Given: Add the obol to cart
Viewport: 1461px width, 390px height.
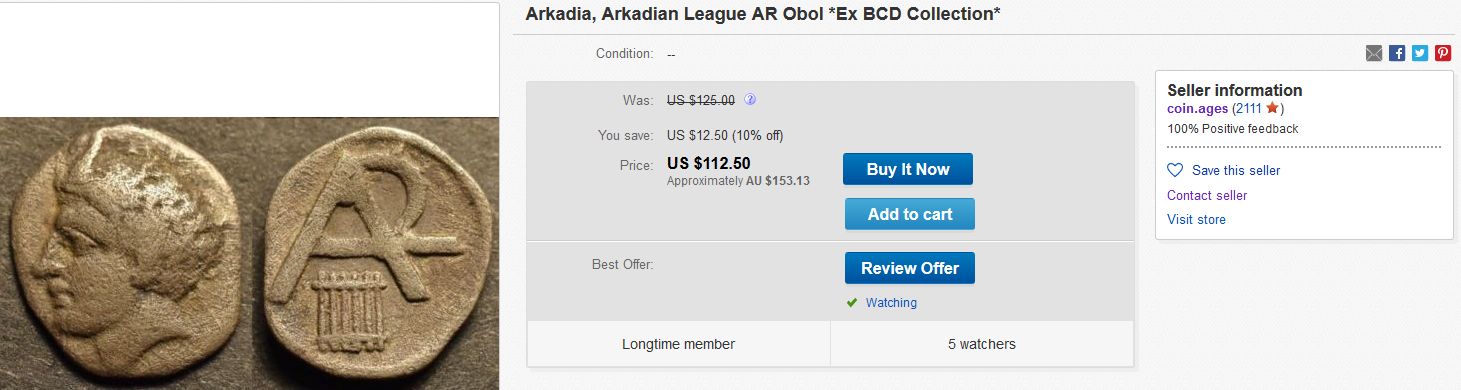Looking at the screenshot, I should tap(909, 214).
